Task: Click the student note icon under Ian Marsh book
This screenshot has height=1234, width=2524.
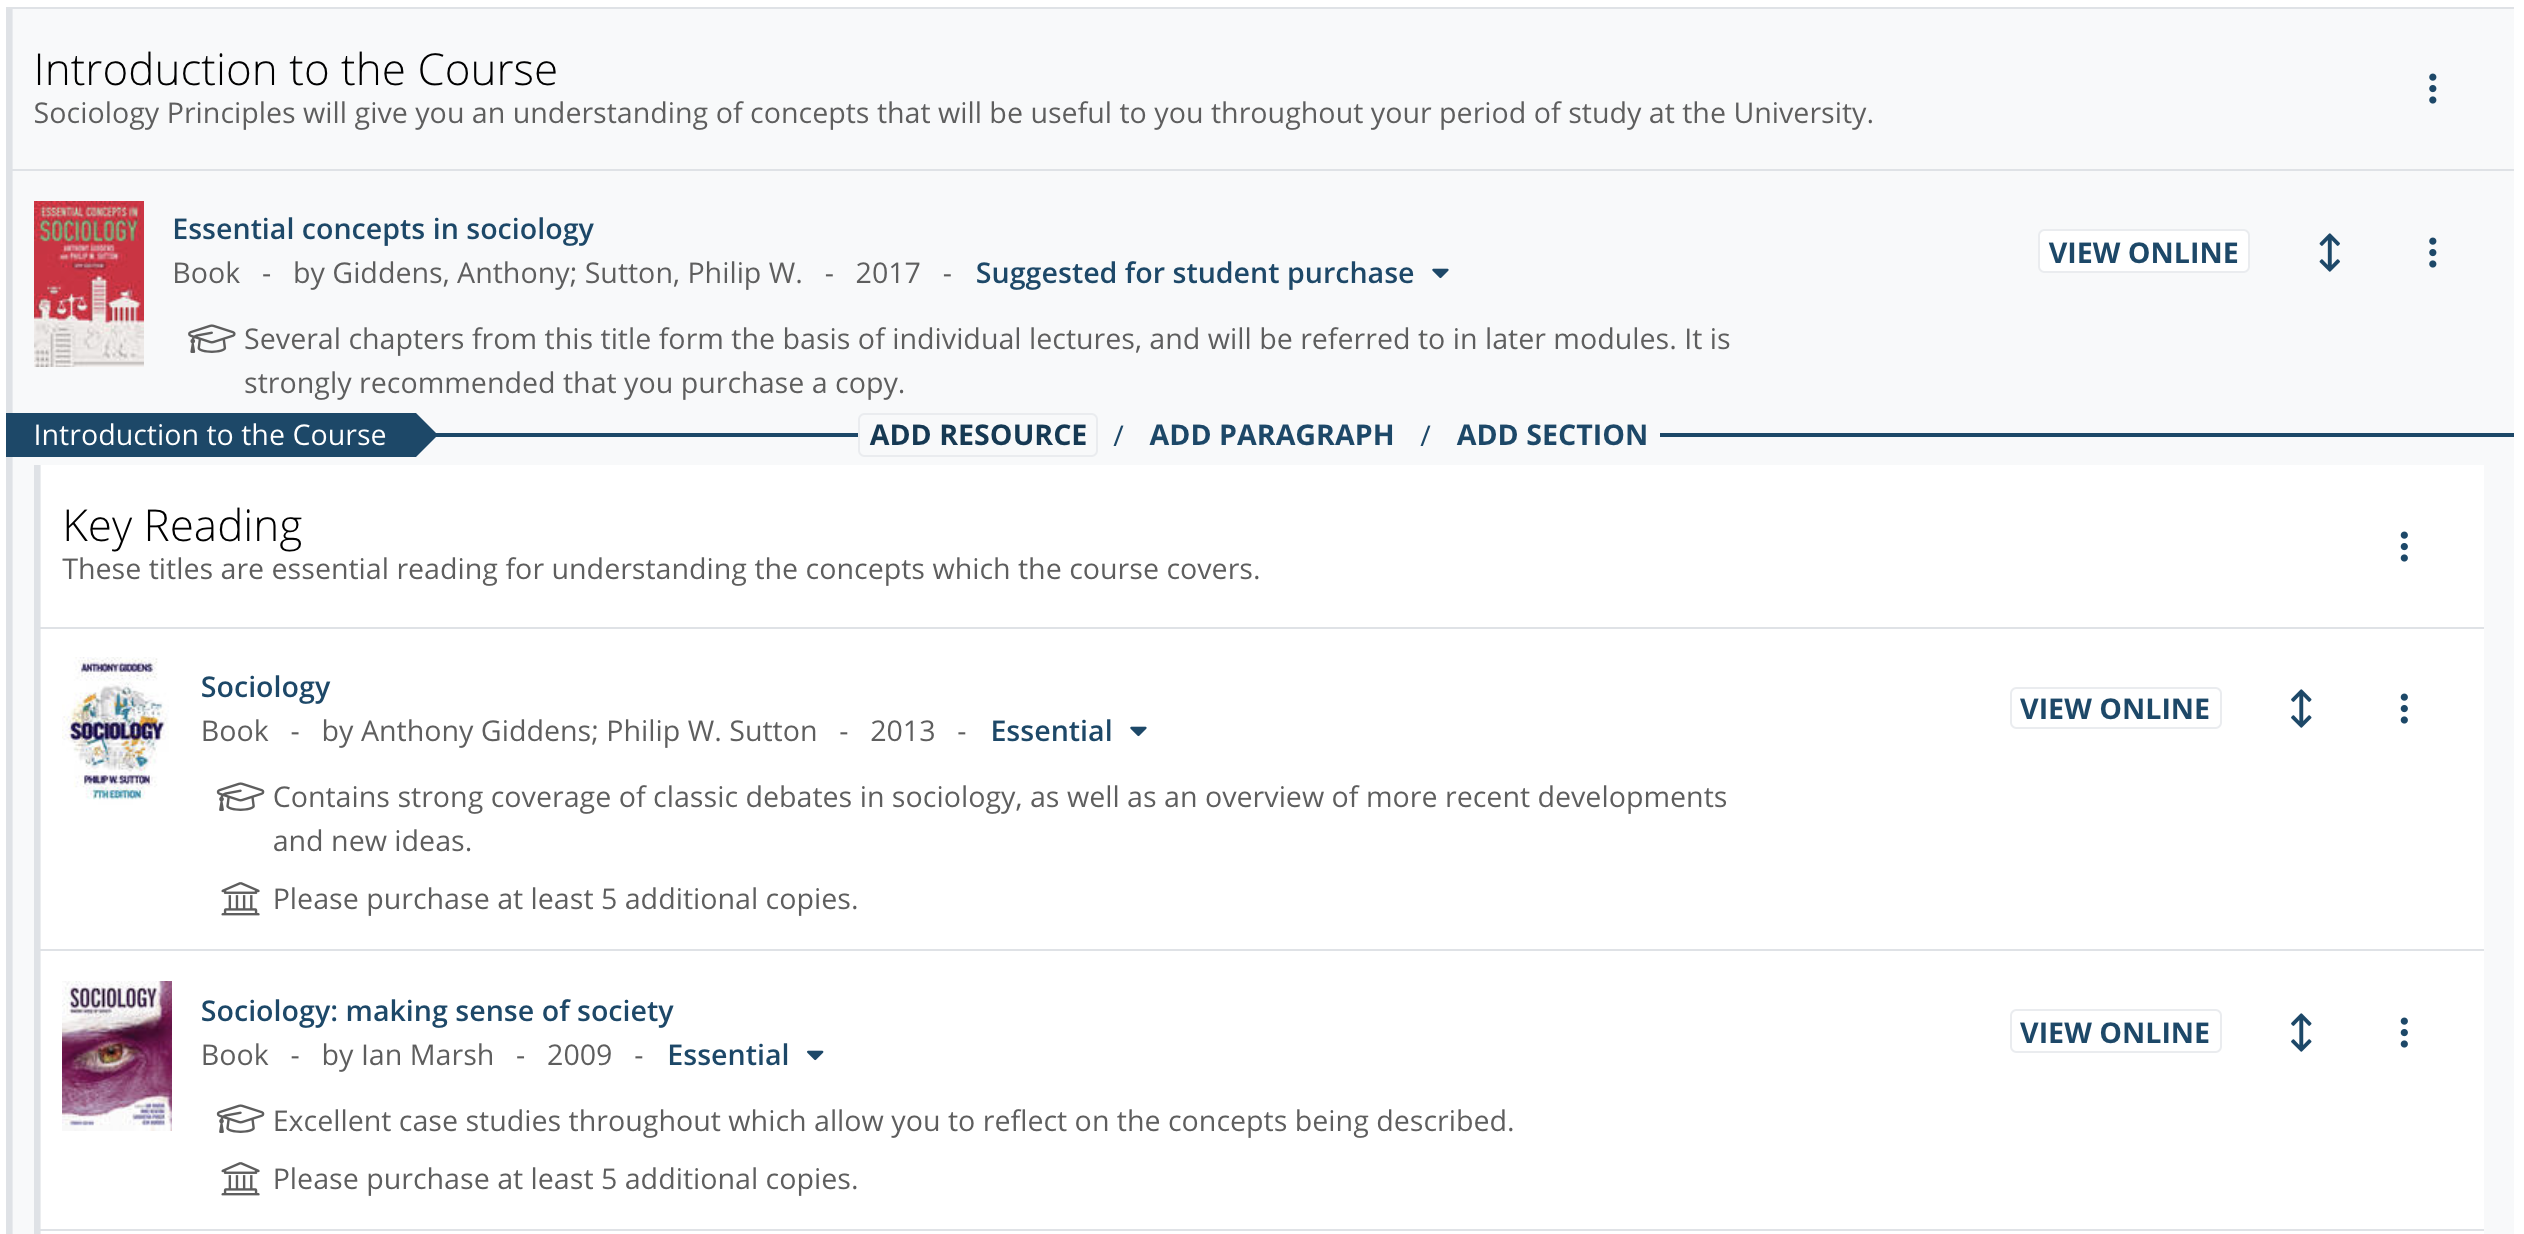Action: pos(240,1120)
